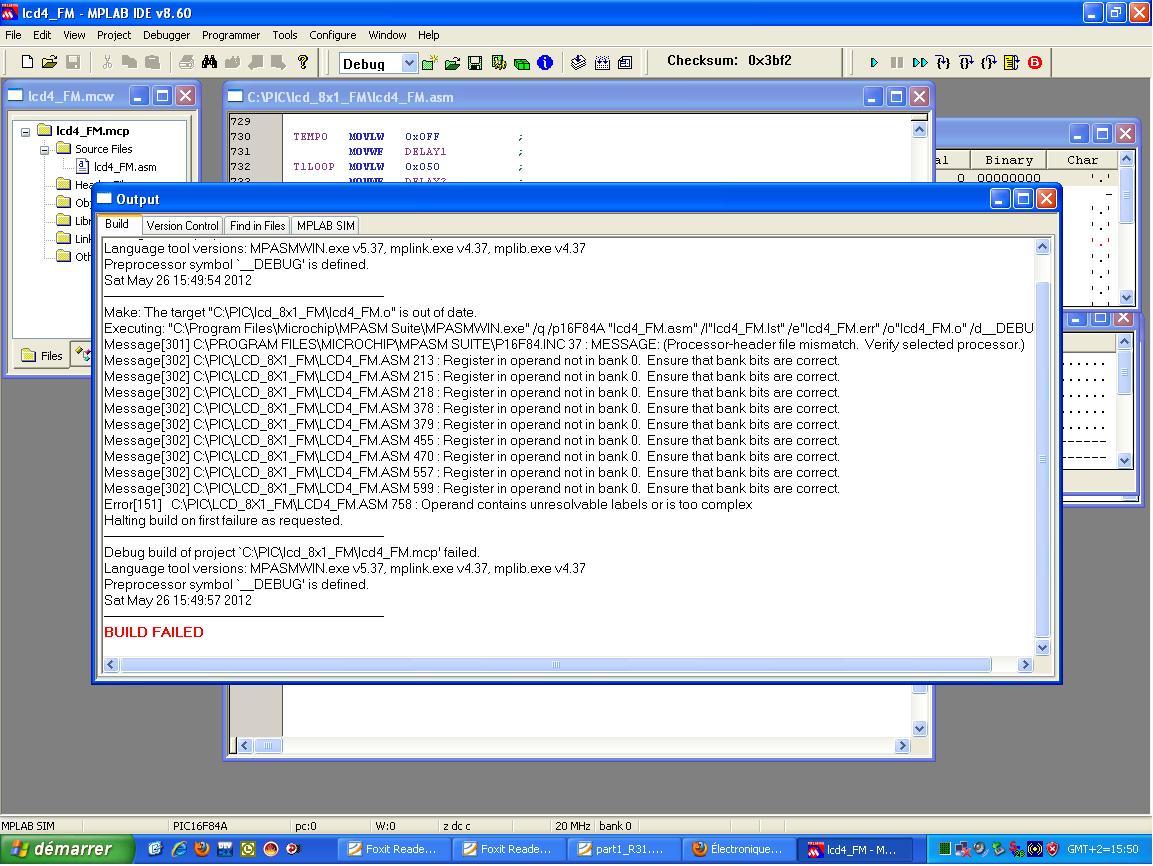This screenshot has width=1153, height=866.
Task: Click the Files tab in project window
Action: (x=42, y=356)
